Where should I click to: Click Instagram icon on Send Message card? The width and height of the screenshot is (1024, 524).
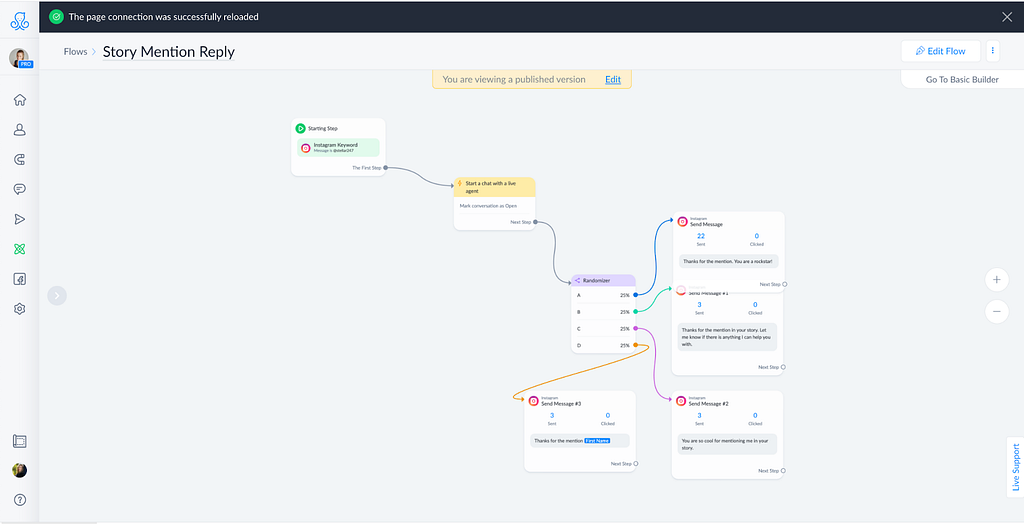pyautogui.click(x=682, y=221)
